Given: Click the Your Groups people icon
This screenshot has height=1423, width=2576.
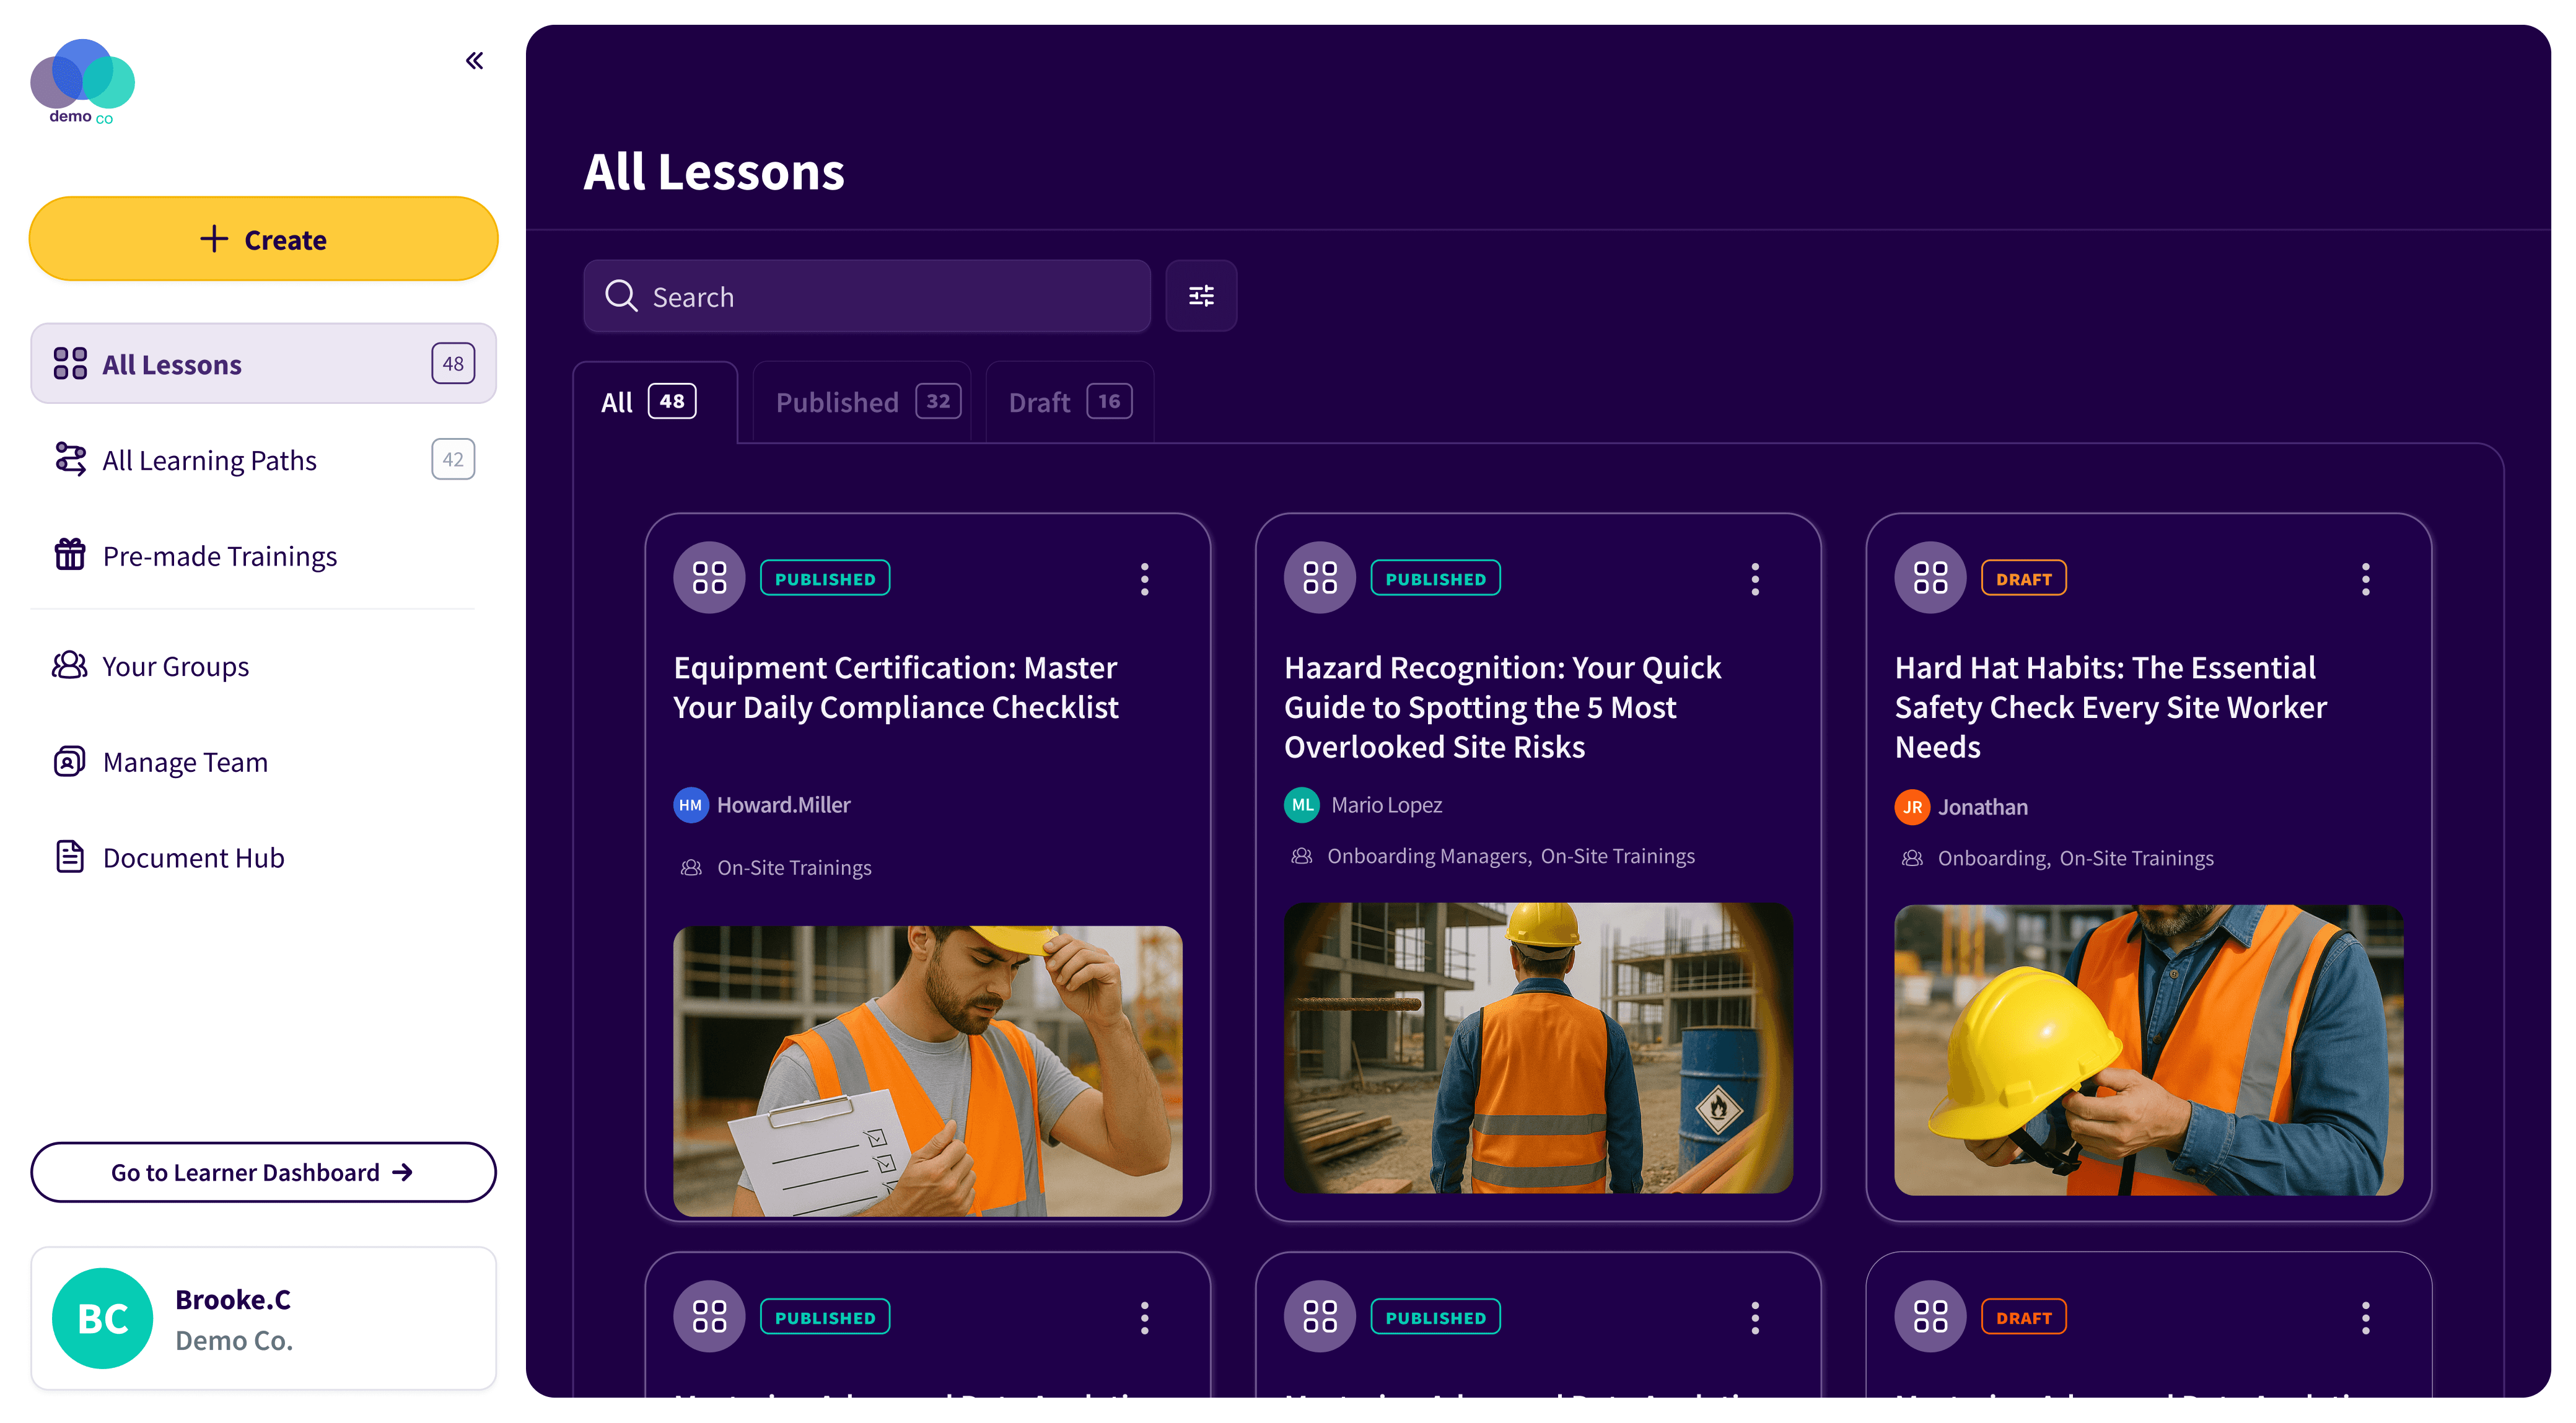Looking at the screenshot, I should coord(70,666).
